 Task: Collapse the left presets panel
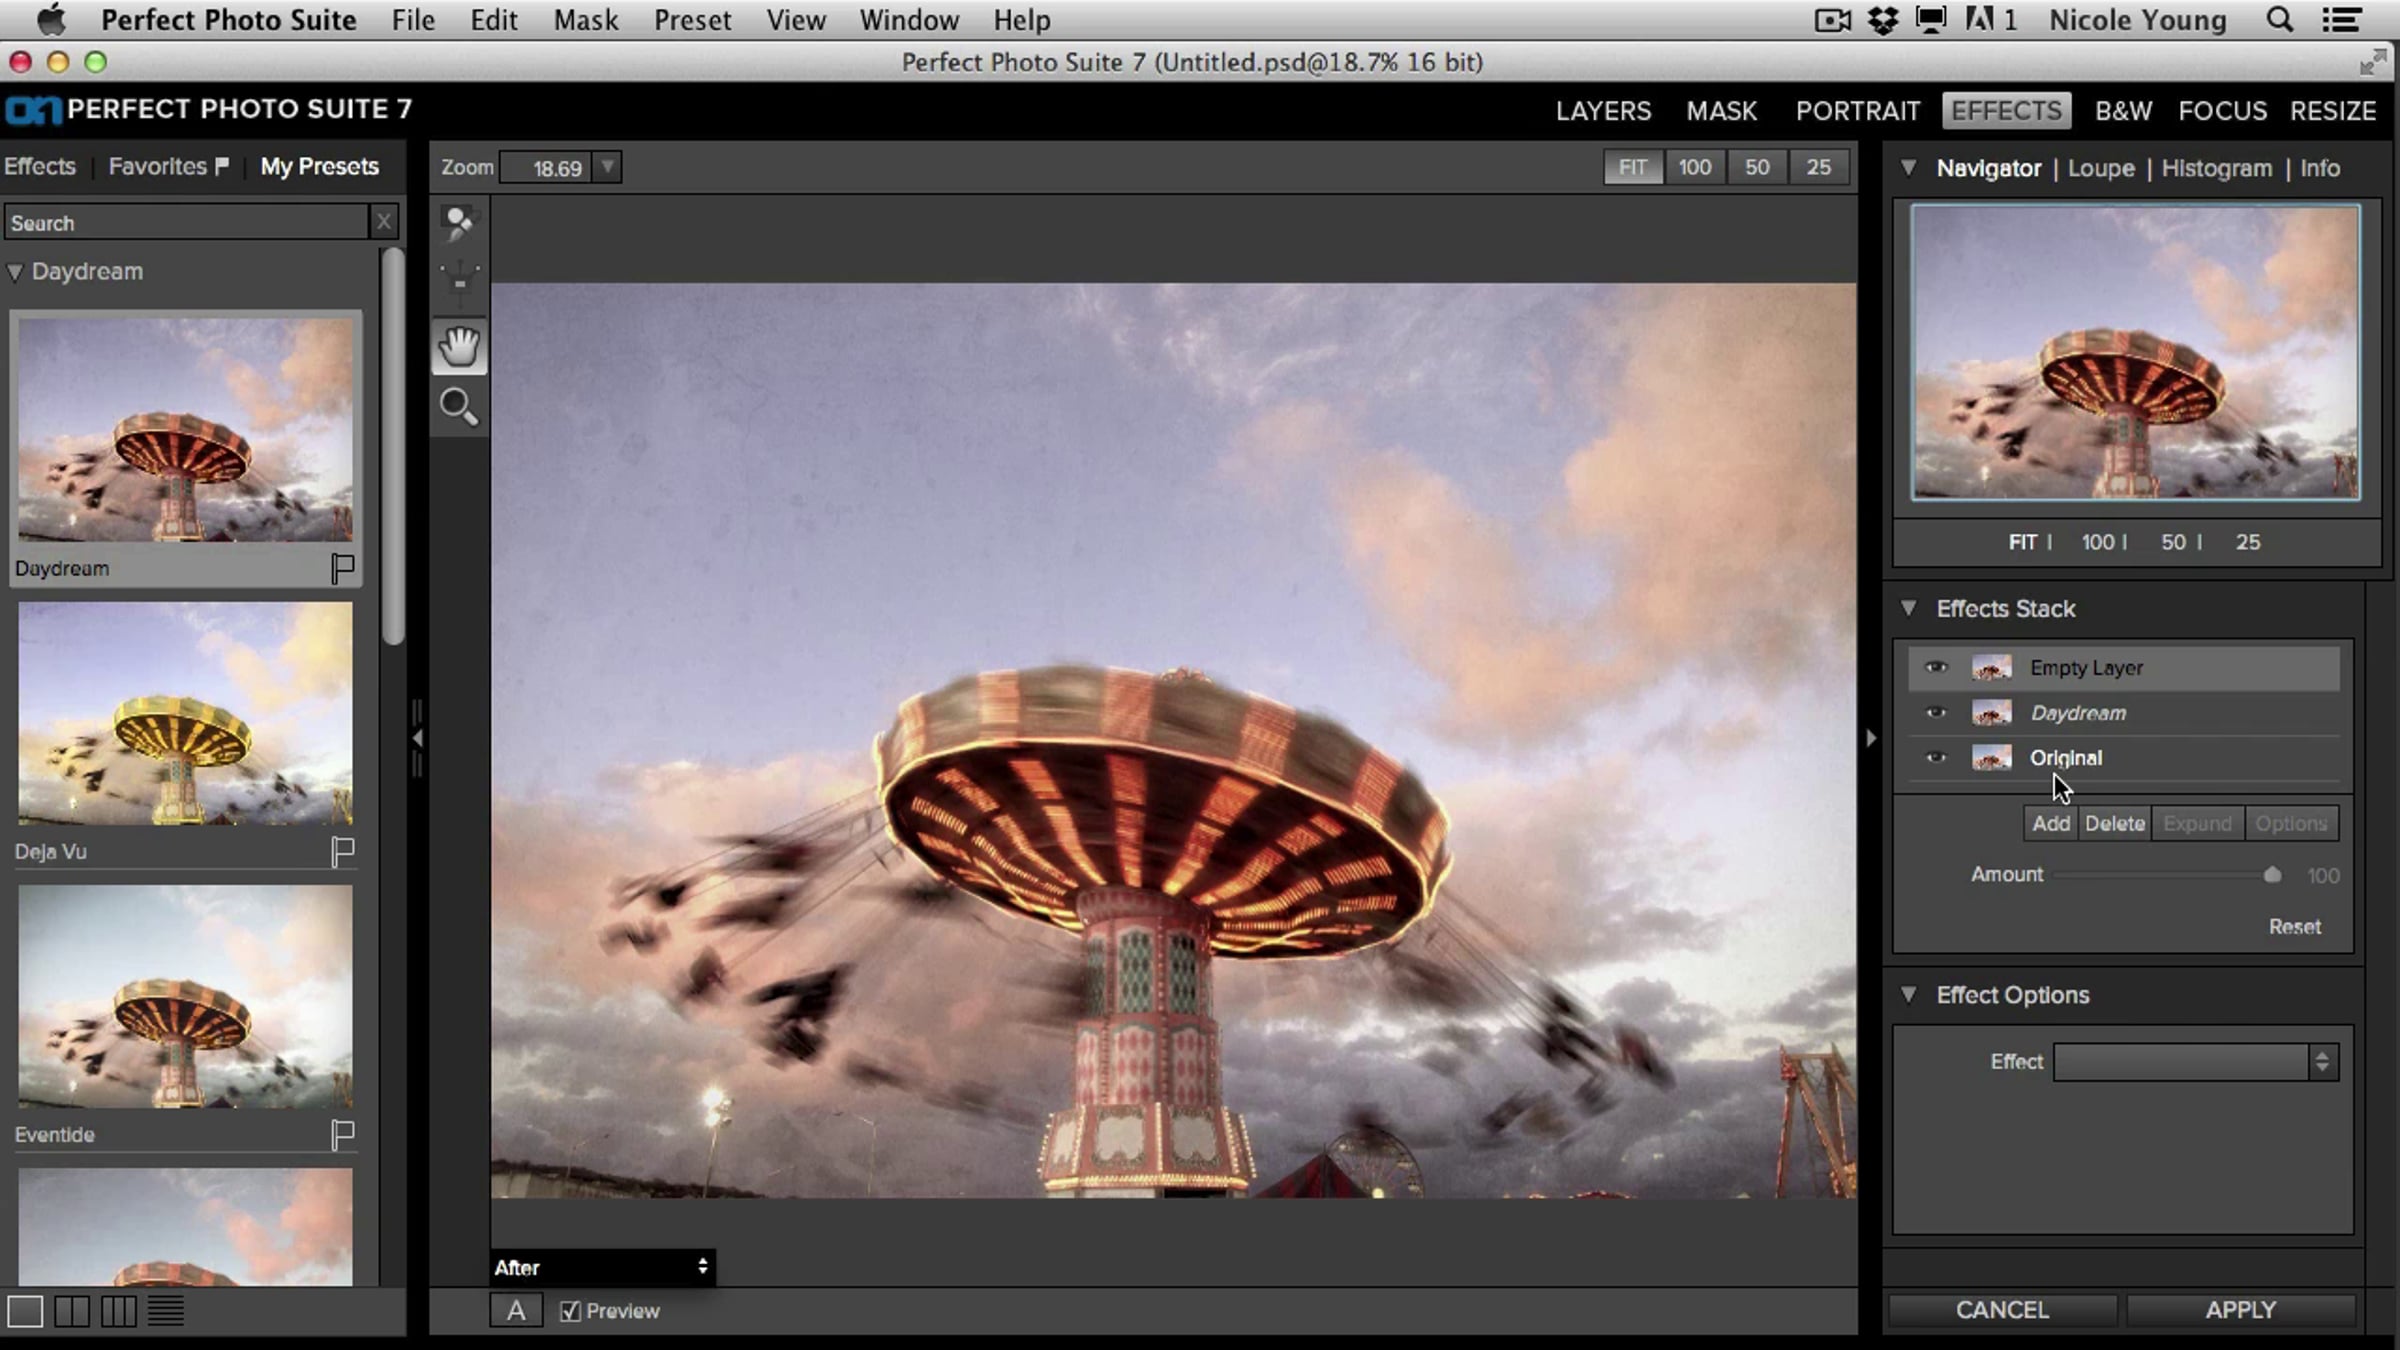[x=417, y=738]
